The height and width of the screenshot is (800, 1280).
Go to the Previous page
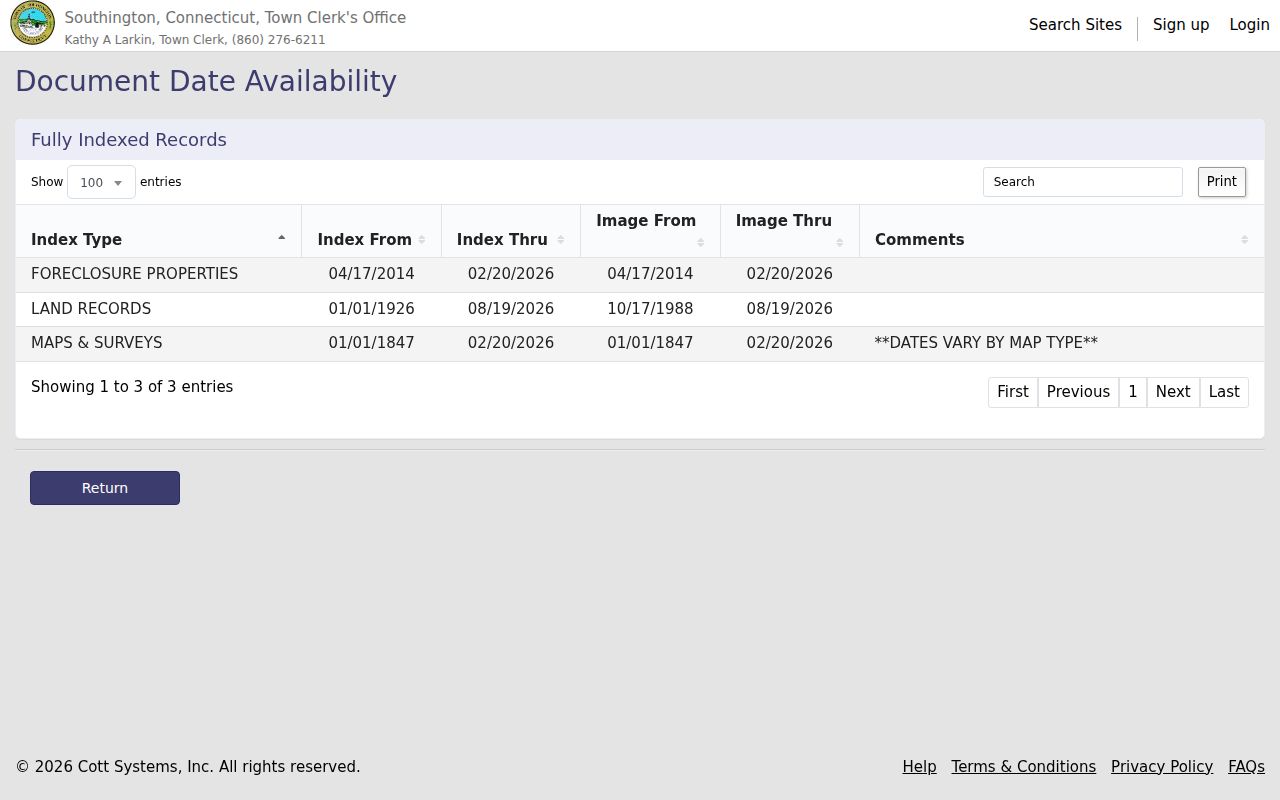(x=1078, y=392)
